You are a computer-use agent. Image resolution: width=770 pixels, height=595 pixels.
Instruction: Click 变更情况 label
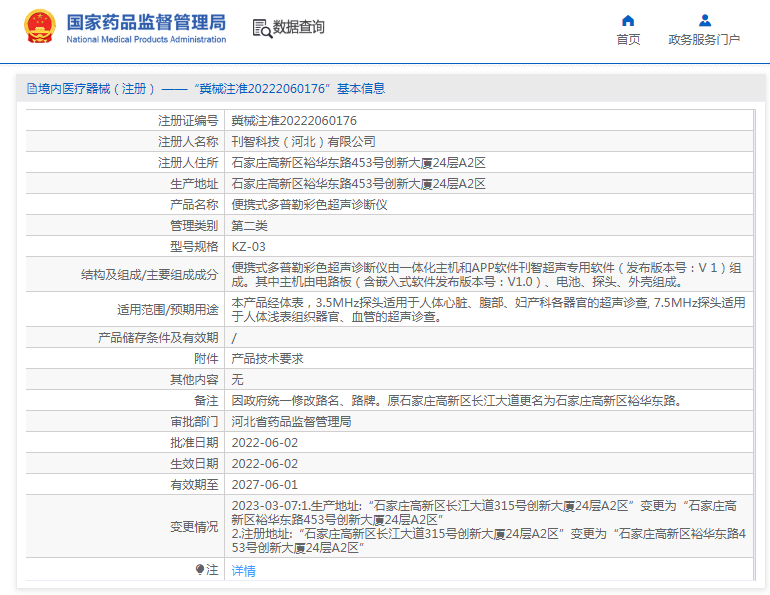tap(194, 527)
